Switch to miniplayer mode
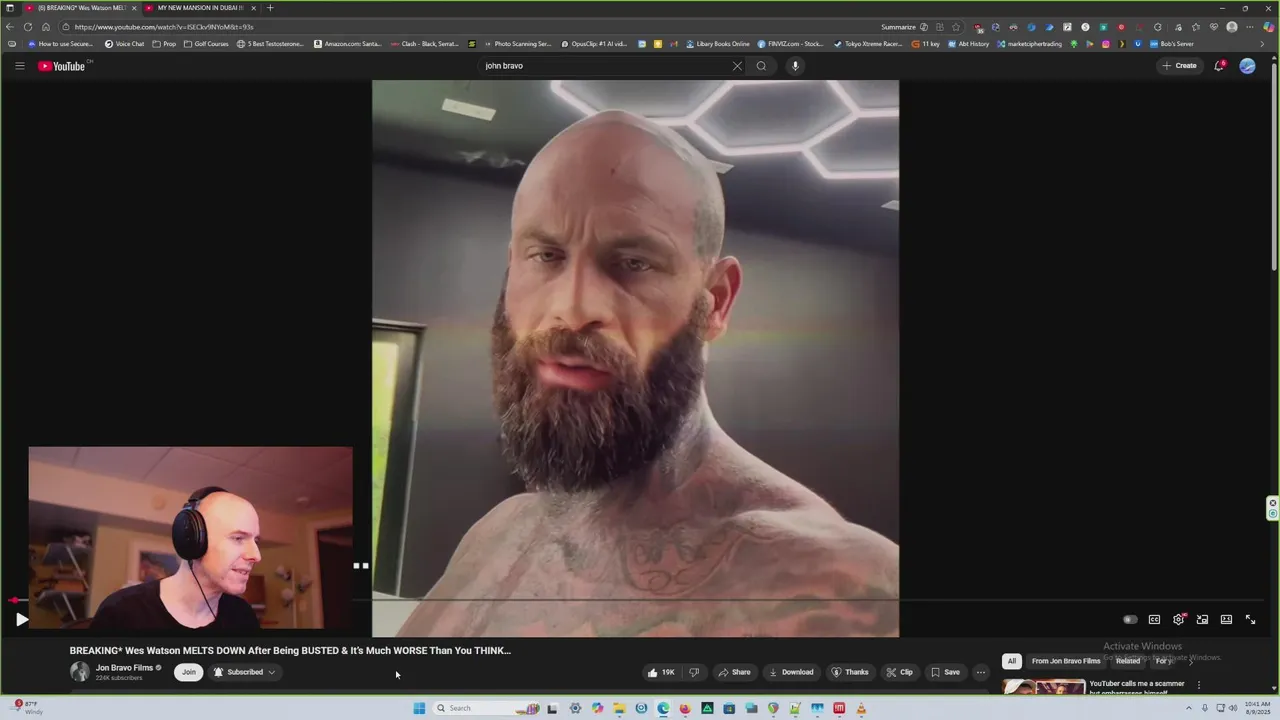 tap(1202, 620)
